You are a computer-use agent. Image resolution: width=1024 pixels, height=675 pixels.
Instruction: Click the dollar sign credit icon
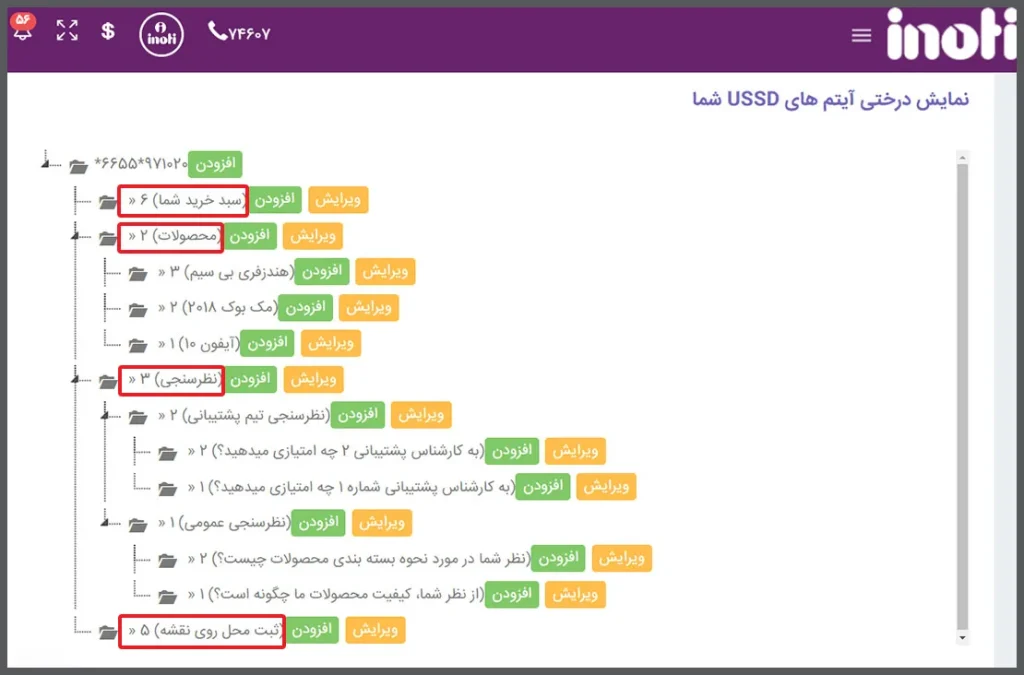click(108, 31)
